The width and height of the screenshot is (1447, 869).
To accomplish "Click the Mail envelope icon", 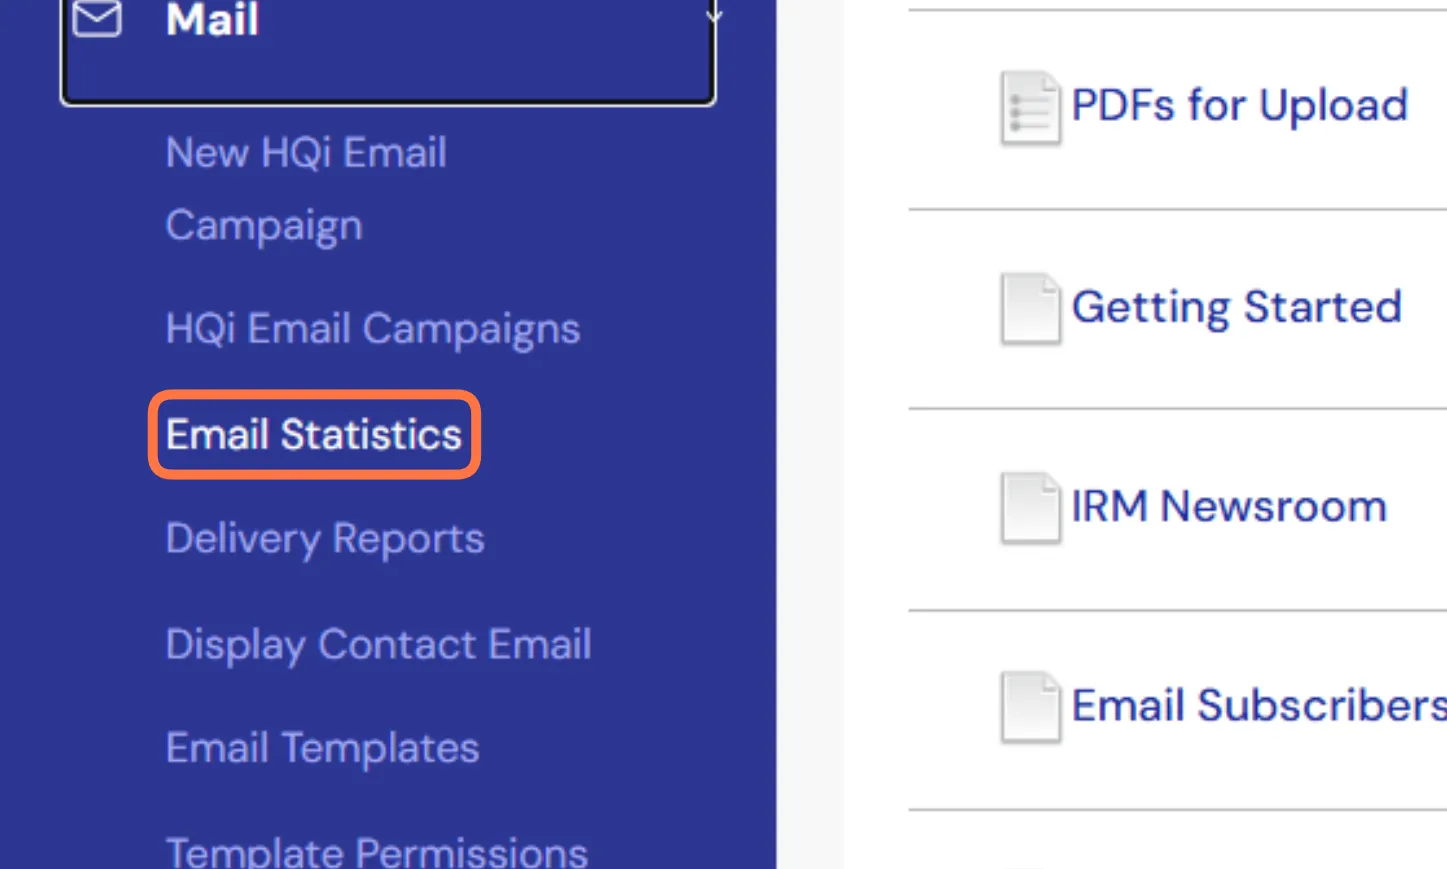I will 97,19.
